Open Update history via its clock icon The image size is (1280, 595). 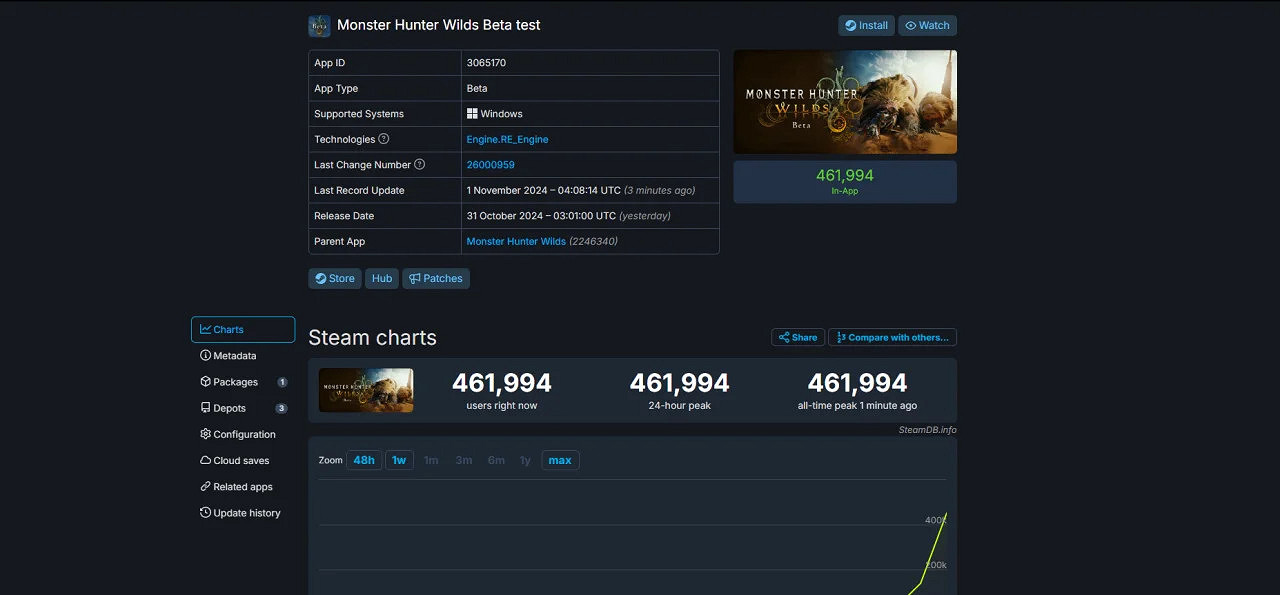coord(205,512)
